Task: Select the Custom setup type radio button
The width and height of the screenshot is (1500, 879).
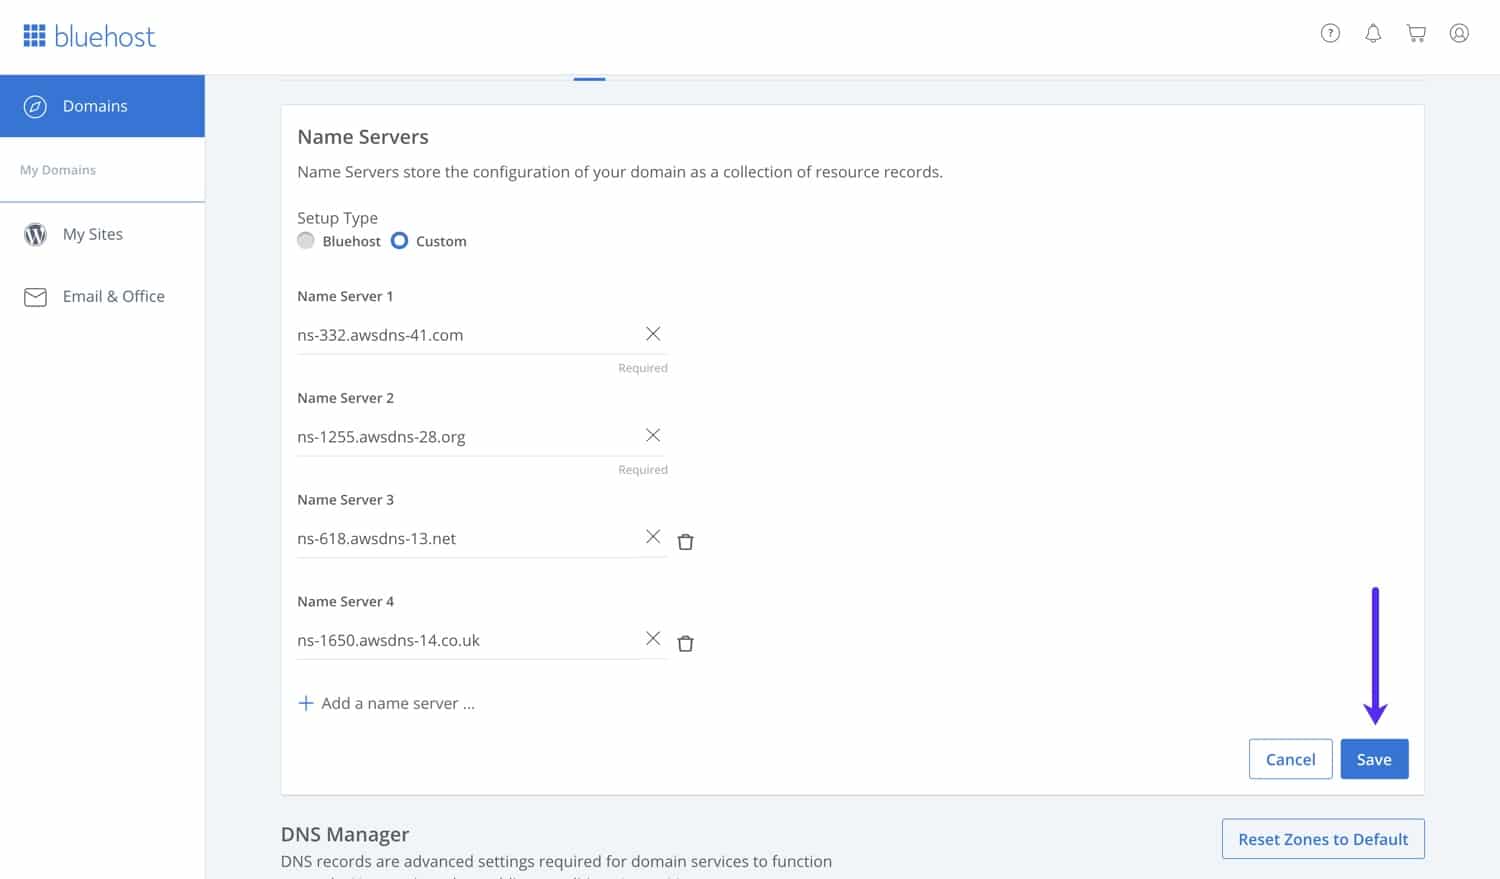Action: pos(399,241)
